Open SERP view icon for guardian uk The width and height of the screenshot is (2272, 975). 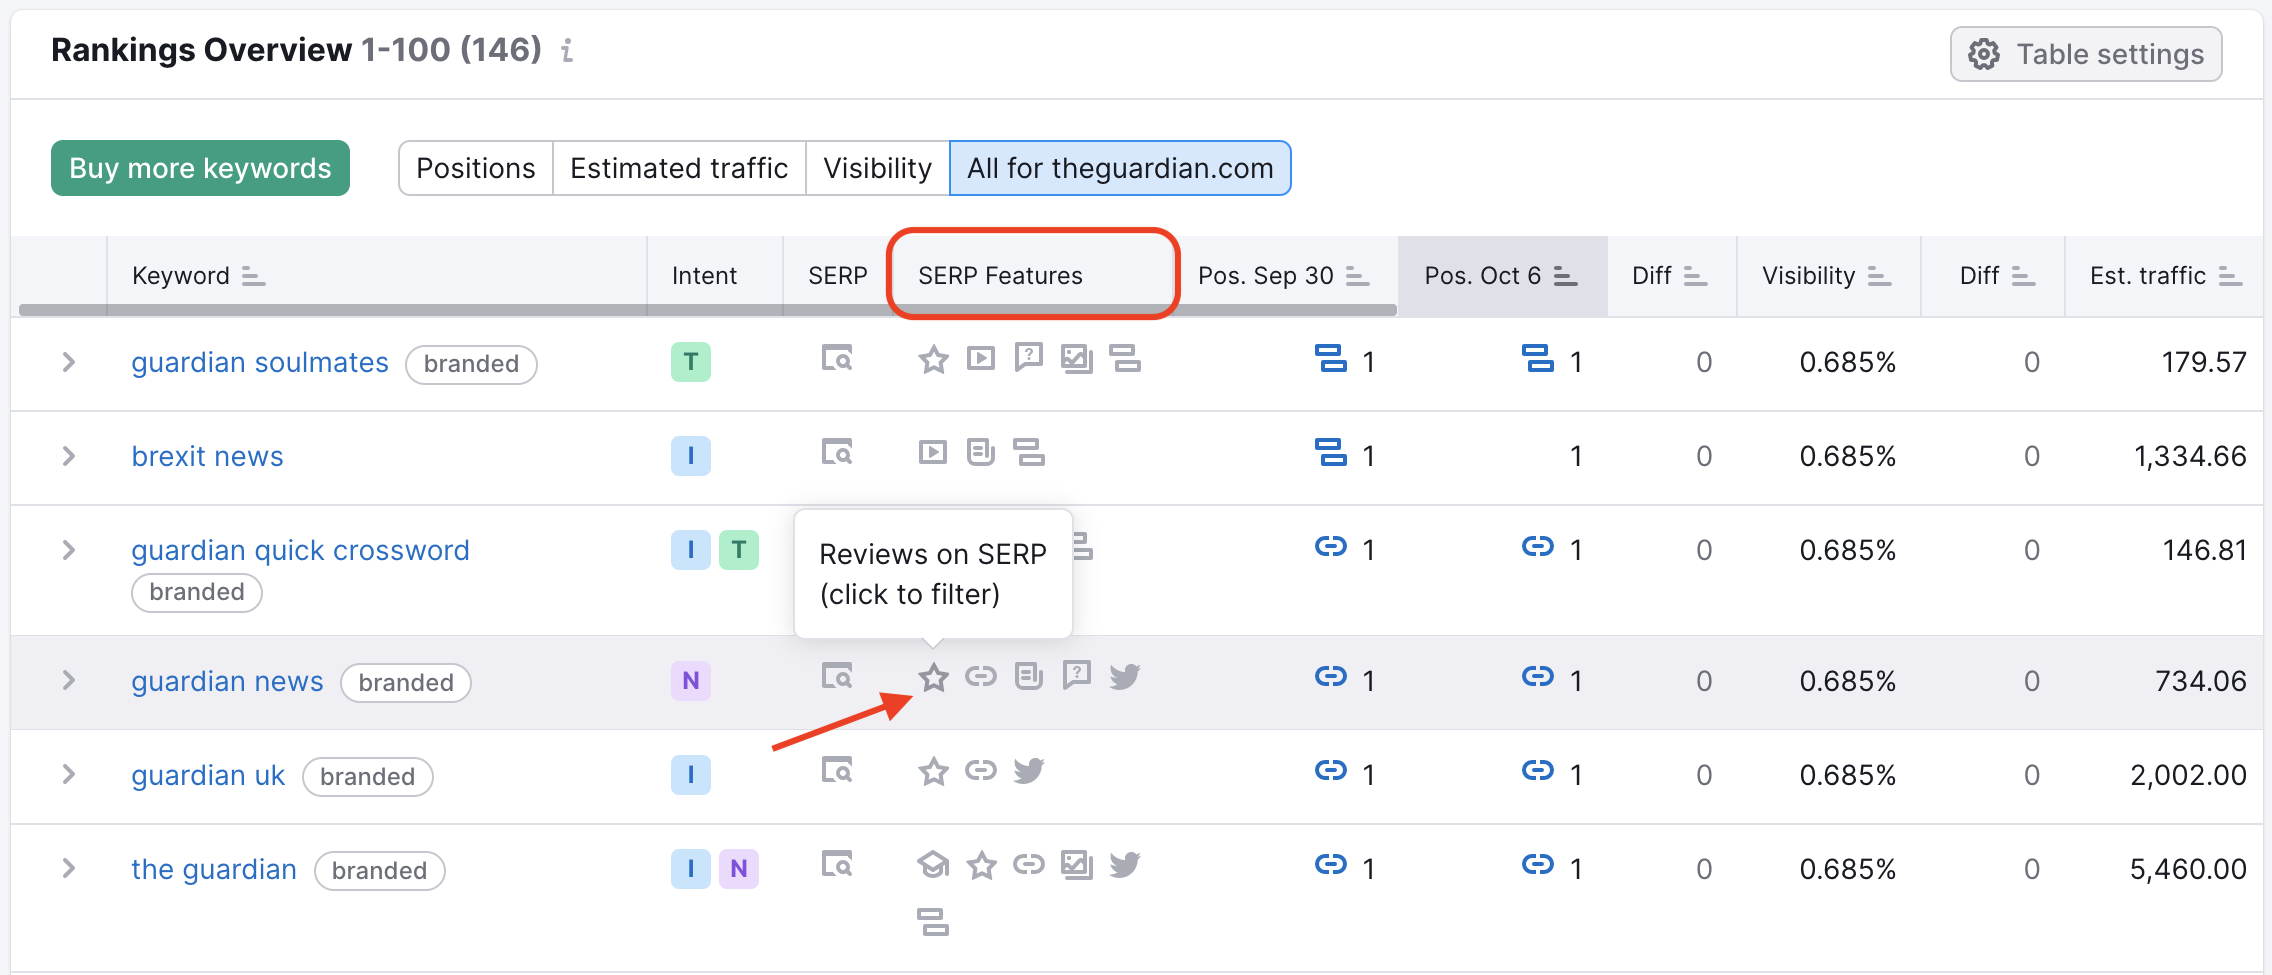click(837, 770)
